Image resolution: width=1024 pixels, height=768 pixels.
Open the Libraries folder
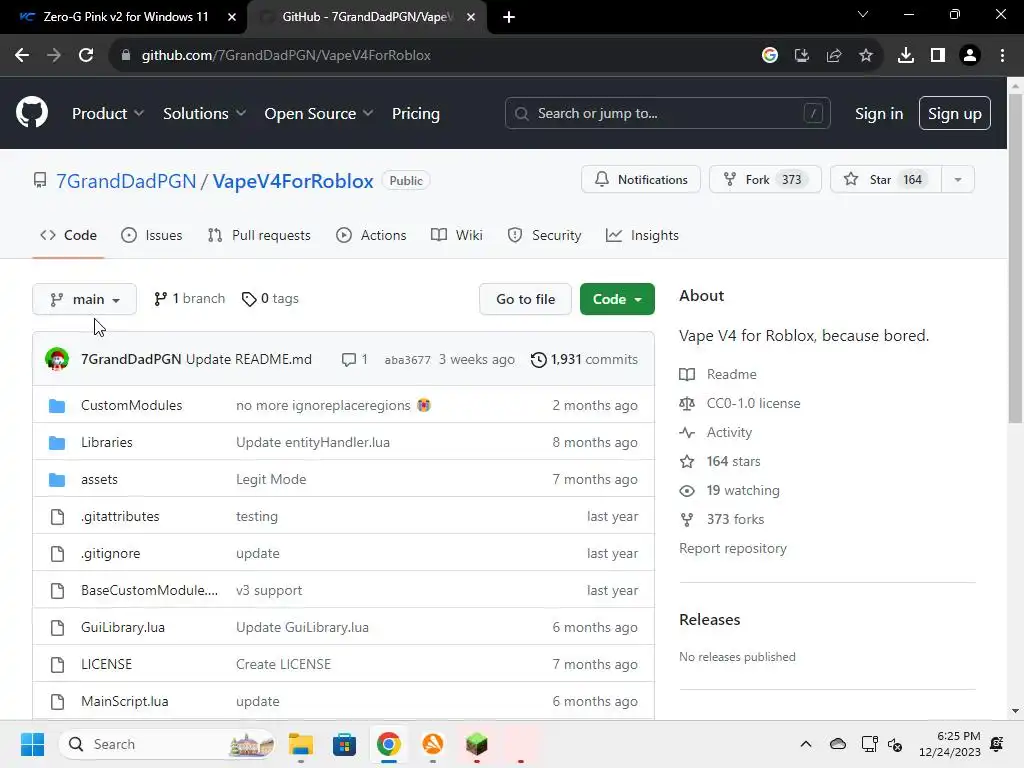(106, 442)
